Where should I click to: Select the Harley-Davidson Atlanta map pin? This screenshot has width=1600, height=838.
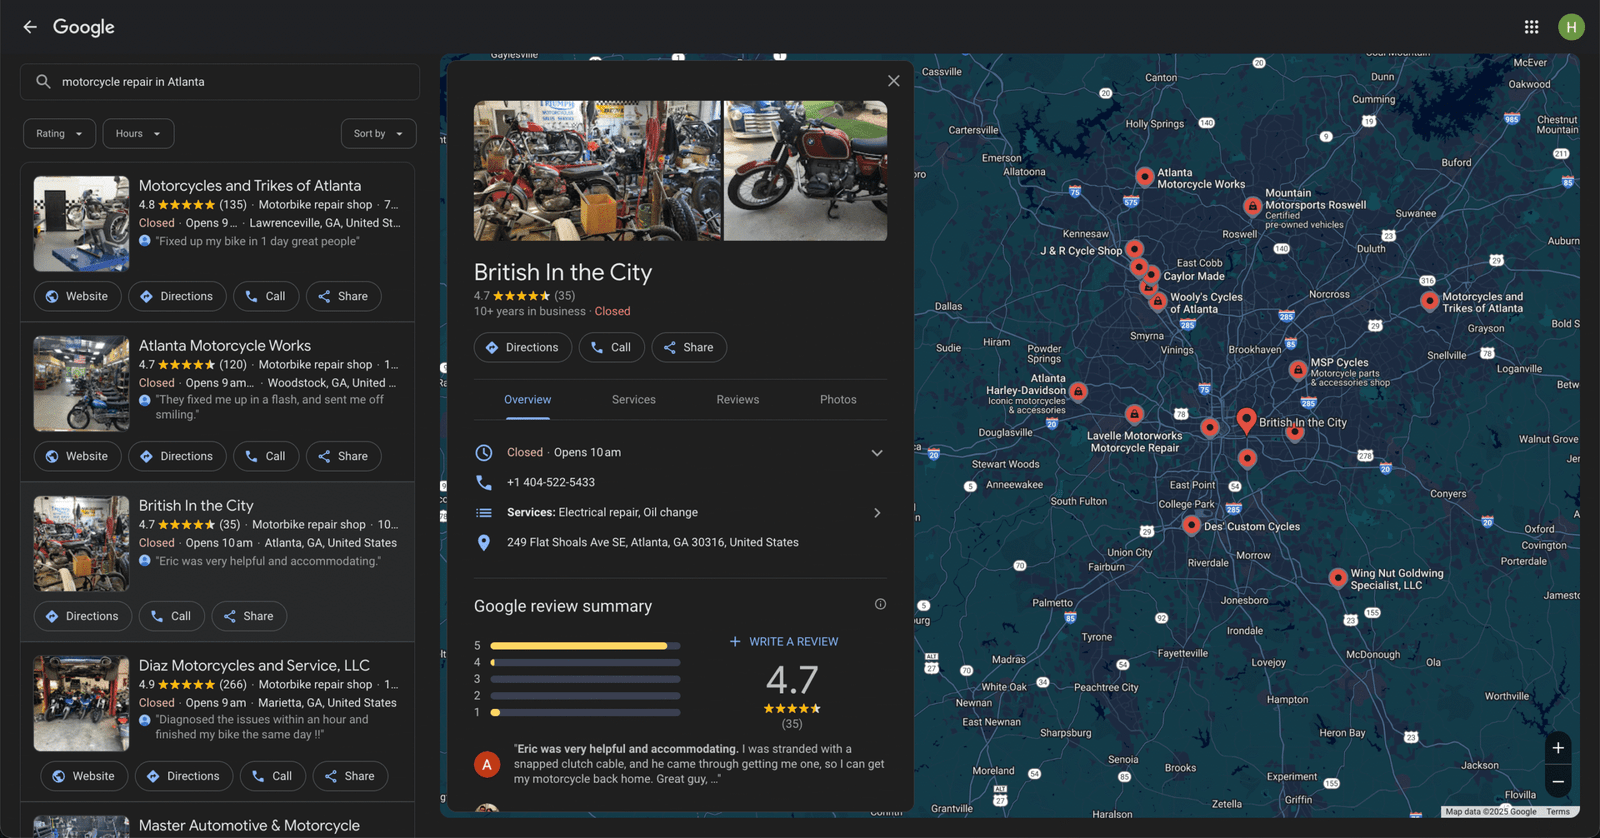(x=1078, y=391)
